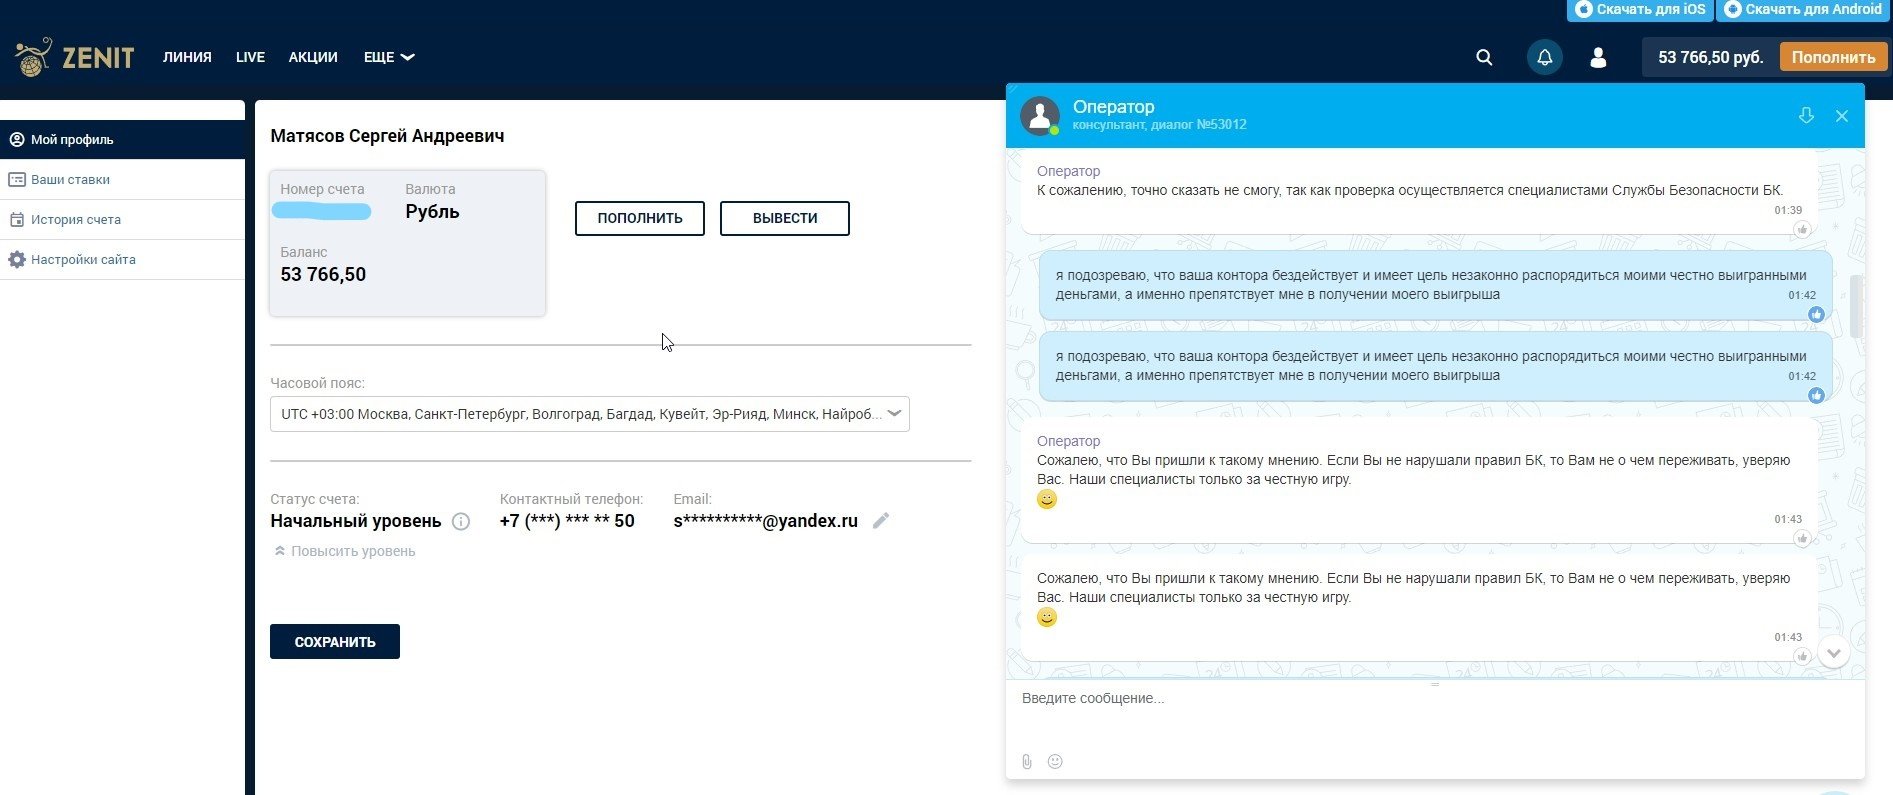Open notifications bell icon

click(1544, 58)
